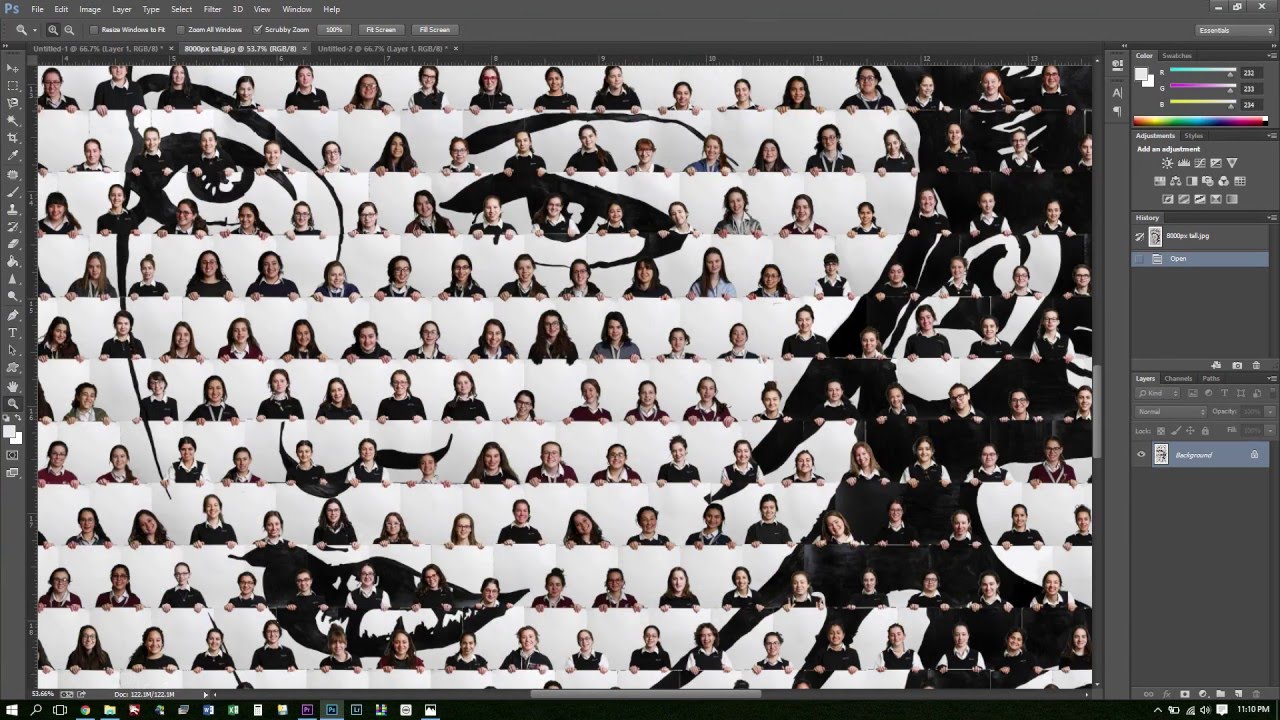The width and height of the screenshot is (1280, 720).
Task: Click the Fill Screen button
Action: point(435,30)
